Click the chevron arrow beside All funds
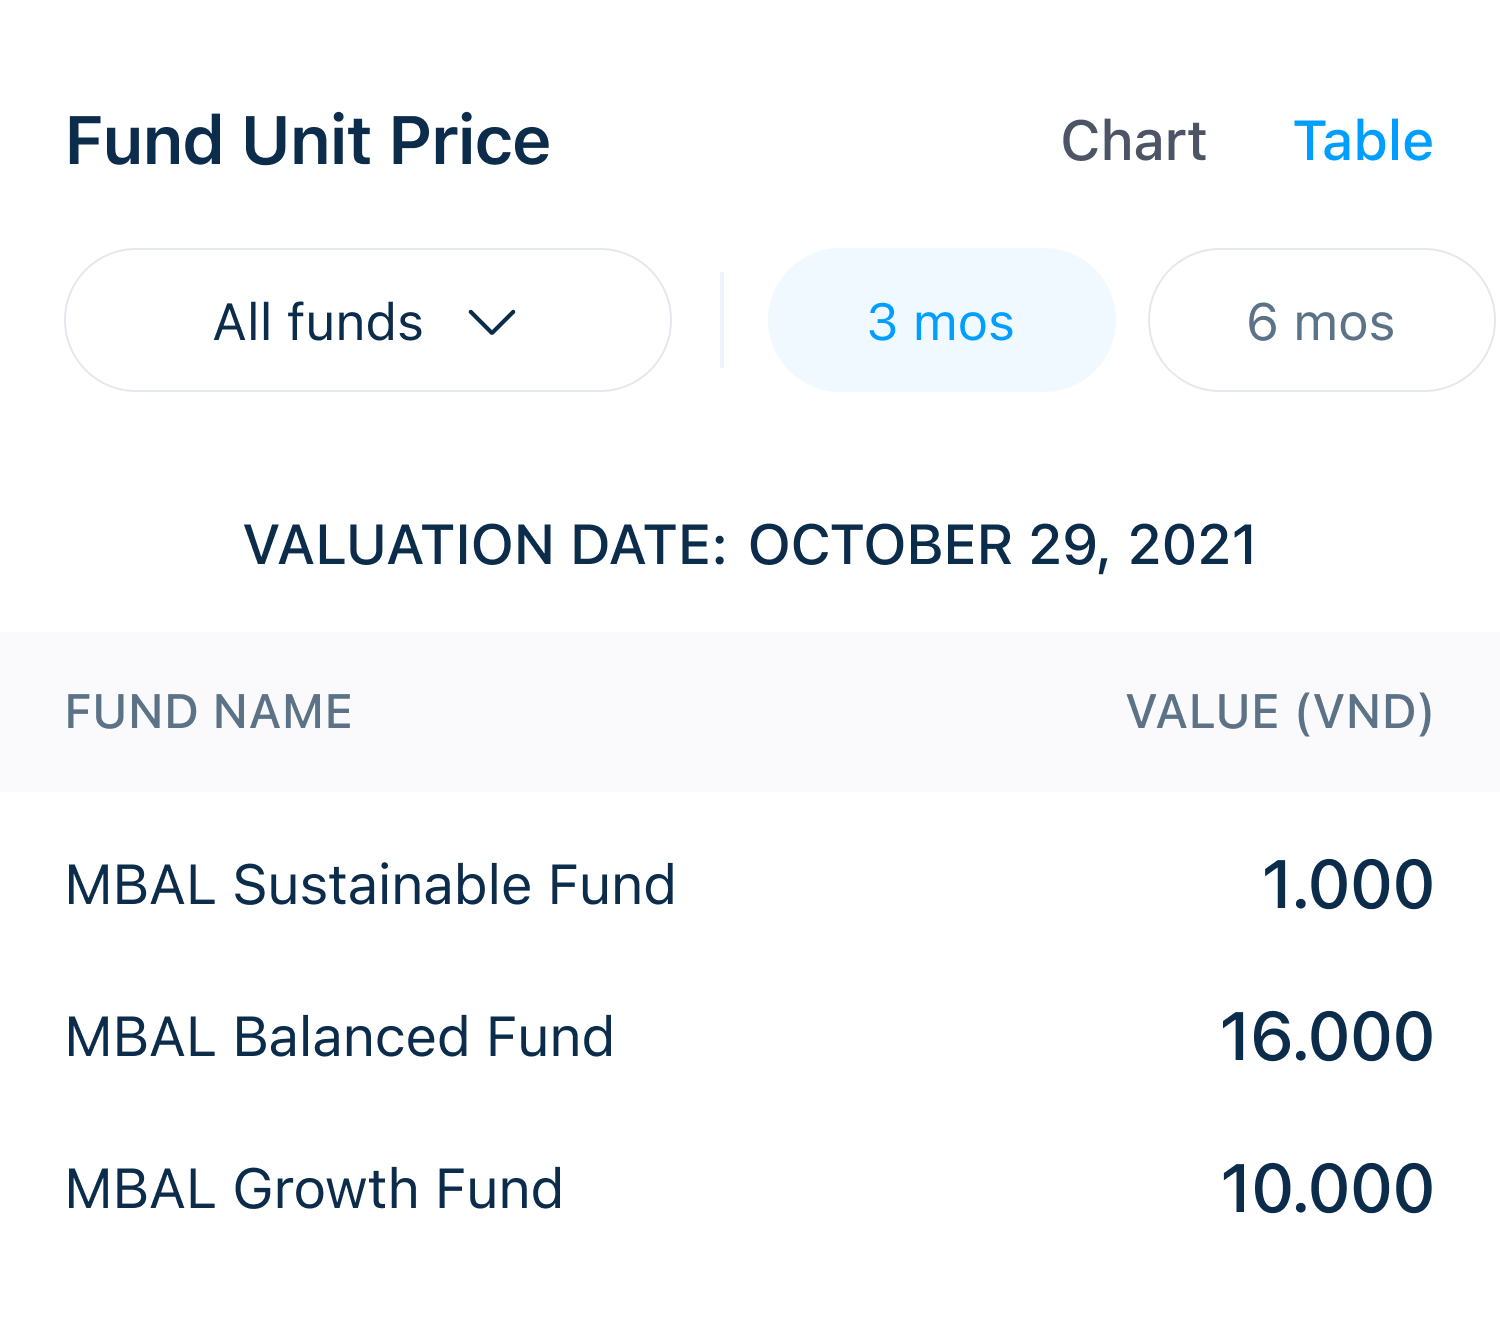The image size is (1500, 1328). coord(491,322)
